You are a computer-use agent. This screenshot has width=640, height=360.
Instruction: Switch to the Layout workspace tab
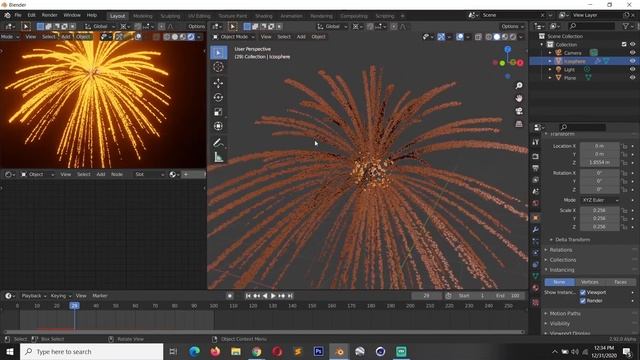[x=117, y=16]
